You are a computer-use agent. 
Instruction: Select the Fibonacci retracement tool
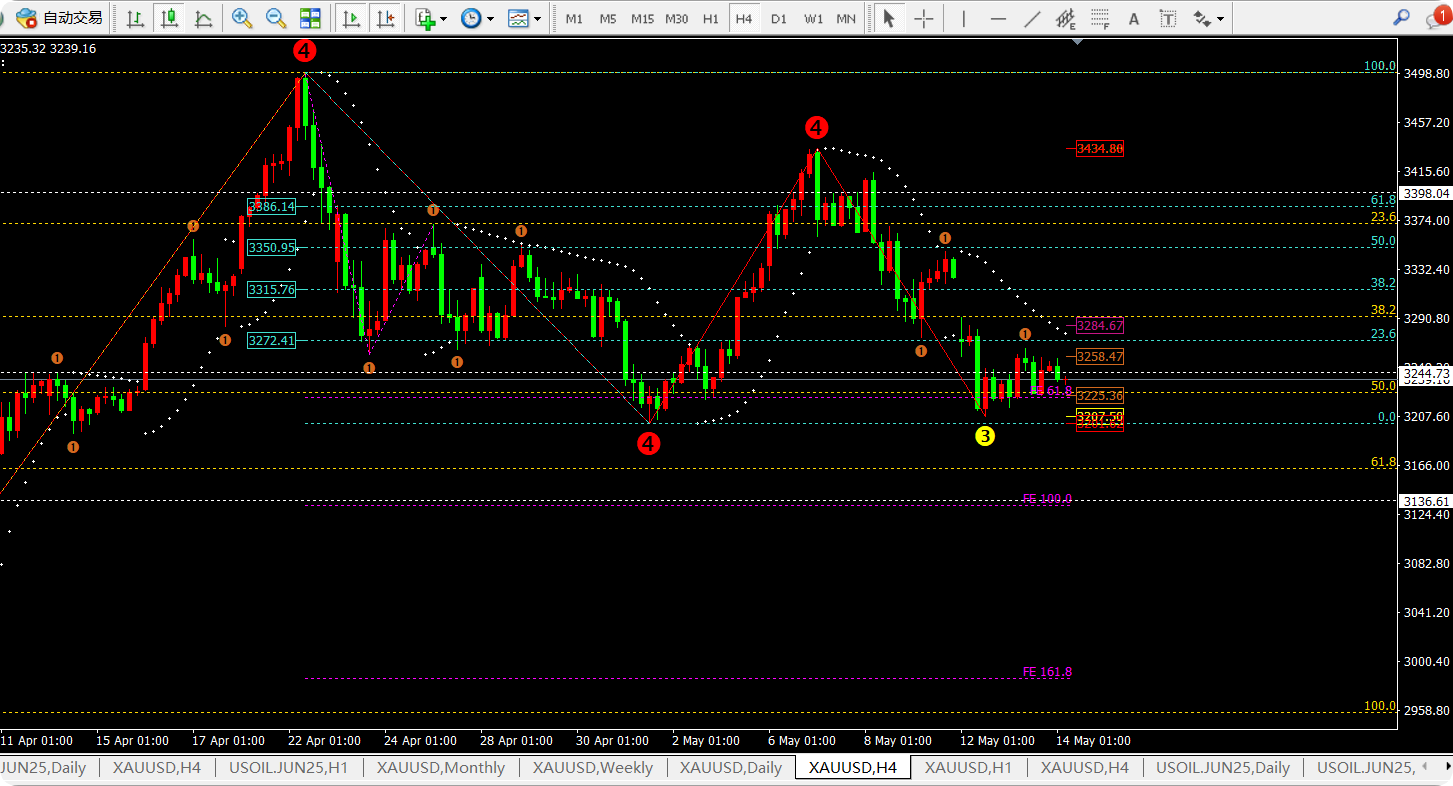[1100, 18]
